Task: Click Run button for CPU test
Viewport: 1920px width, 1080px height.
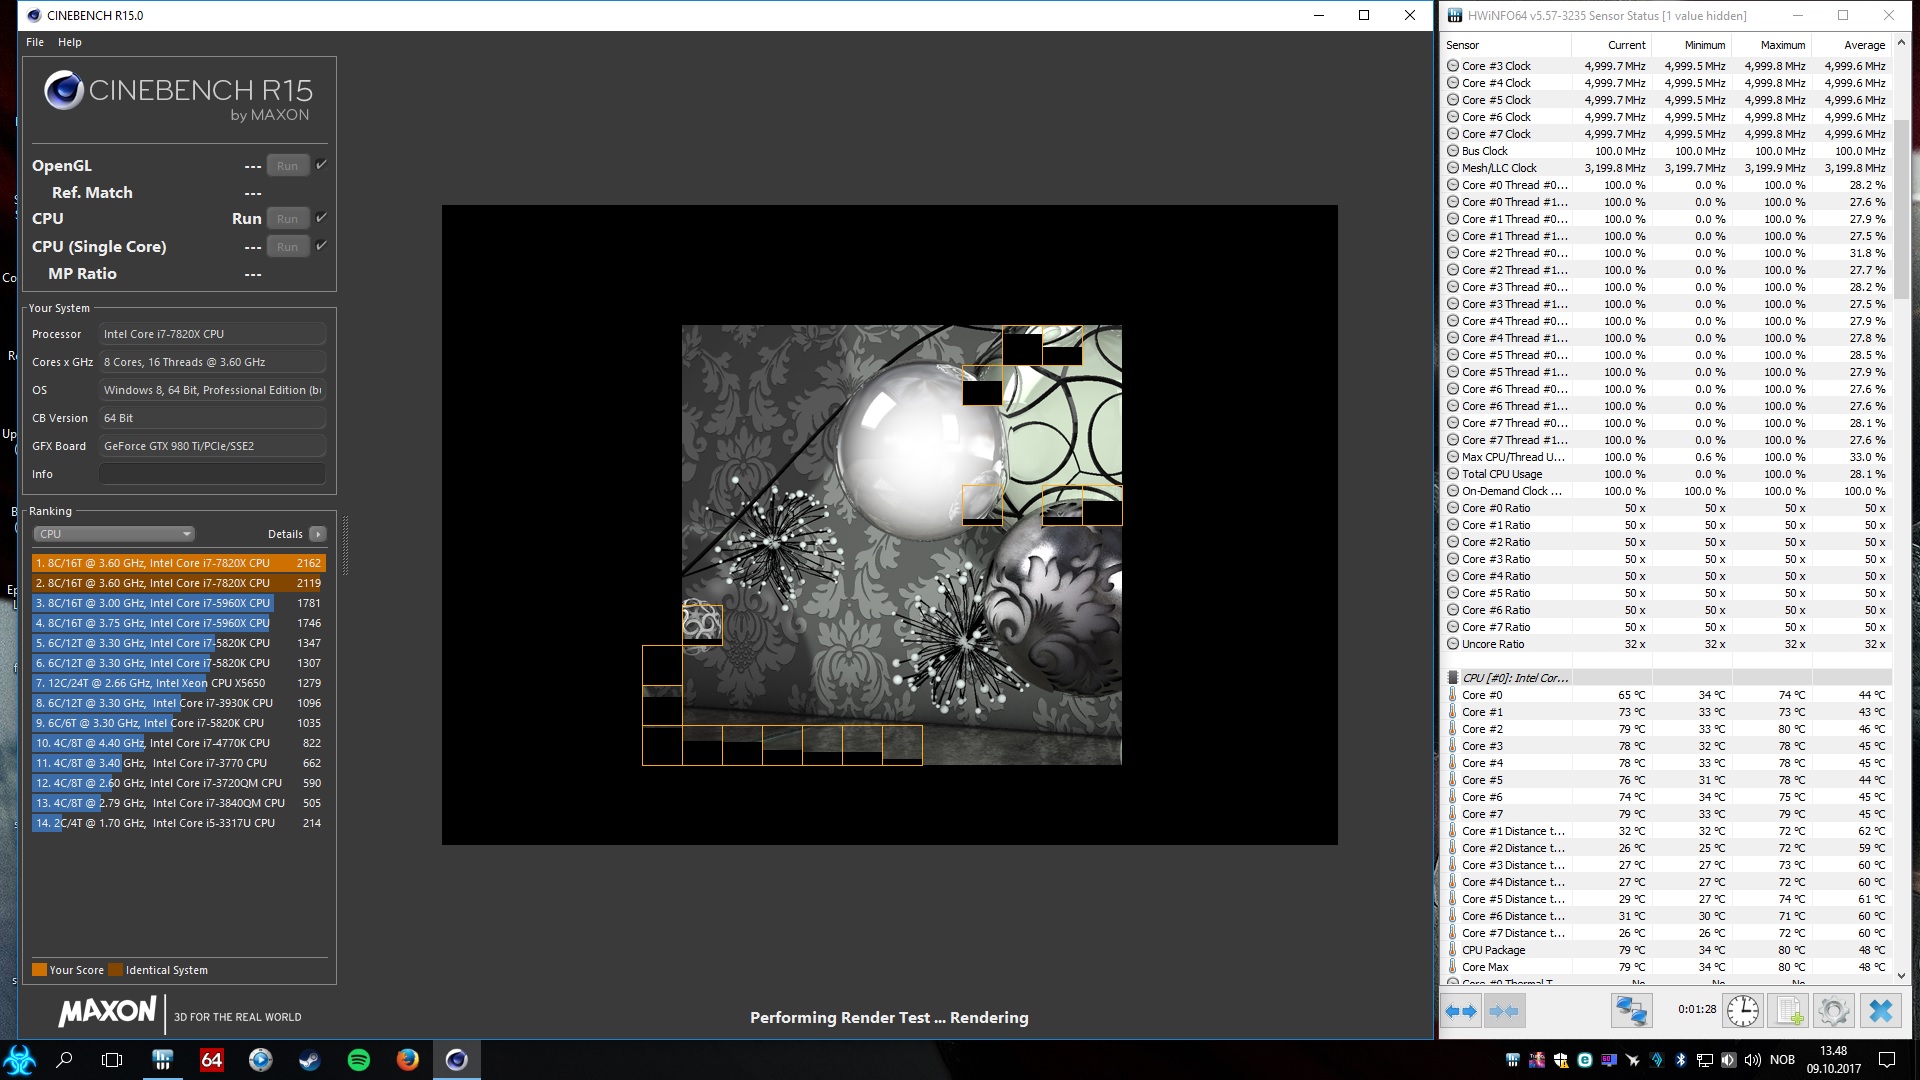Action: pos(288,219)
